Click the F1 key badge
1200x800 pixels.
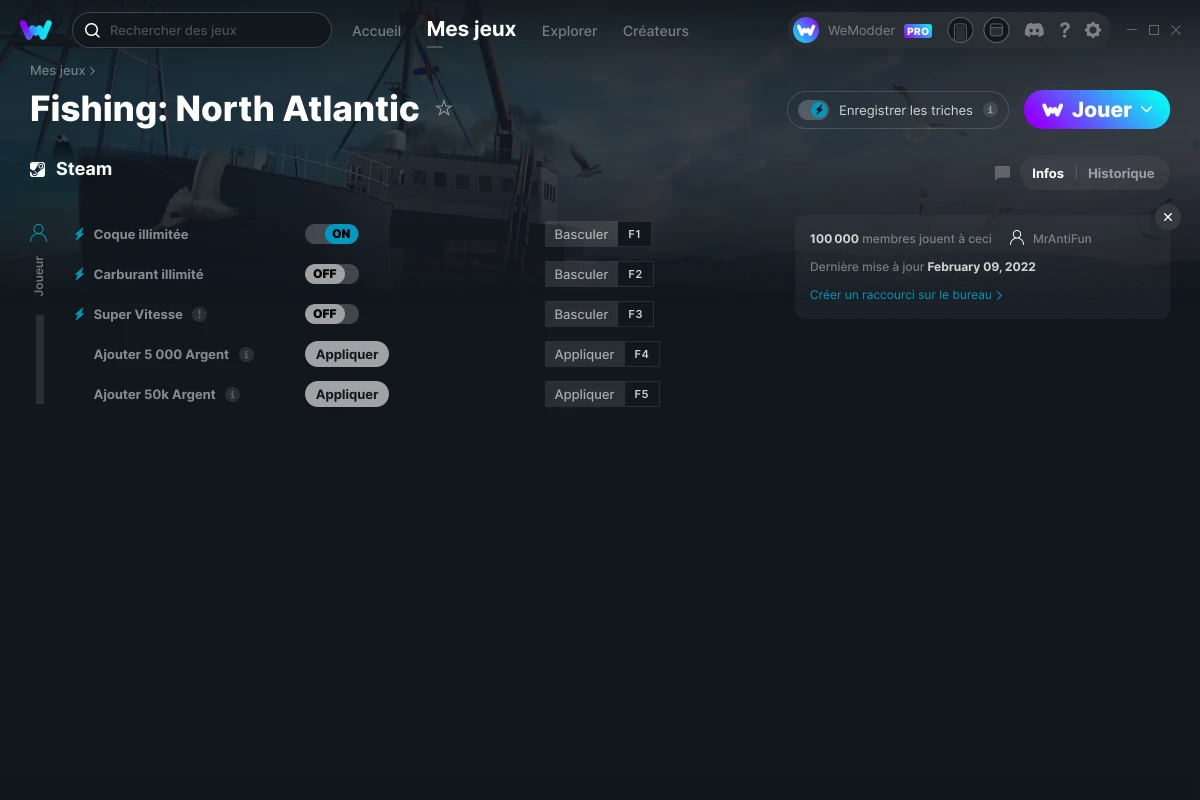coord(635,234)
